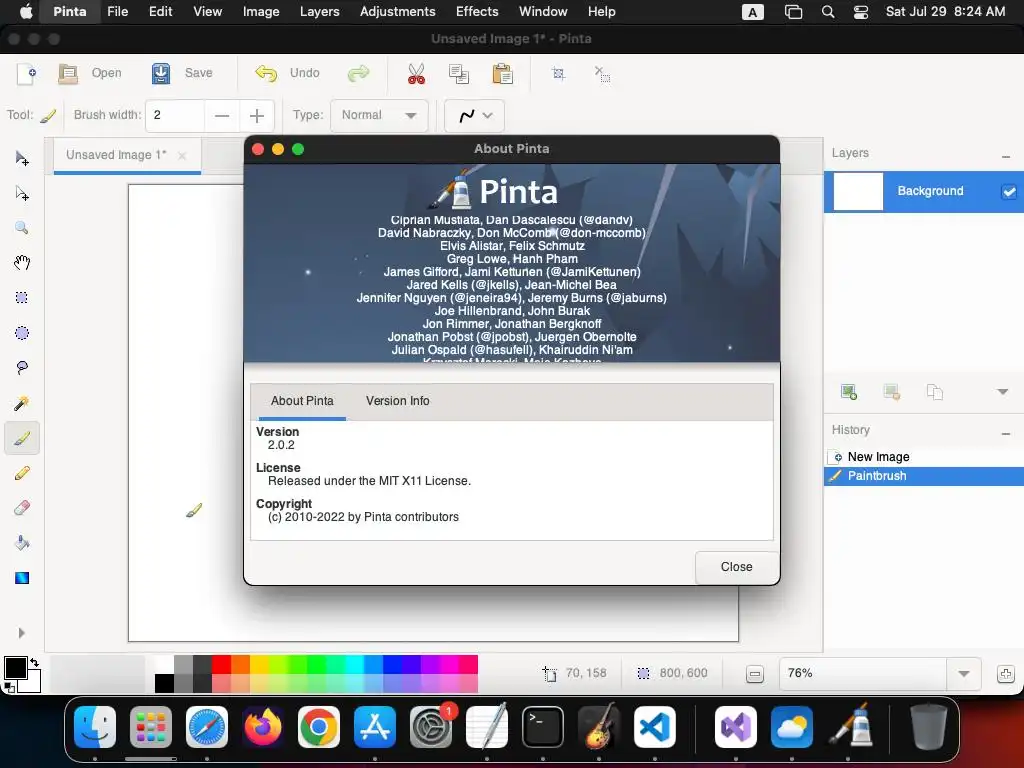Expand hidden tools arrow in toolbox
This screenshot has height=768, width=1024.
(x=22, y=633)
